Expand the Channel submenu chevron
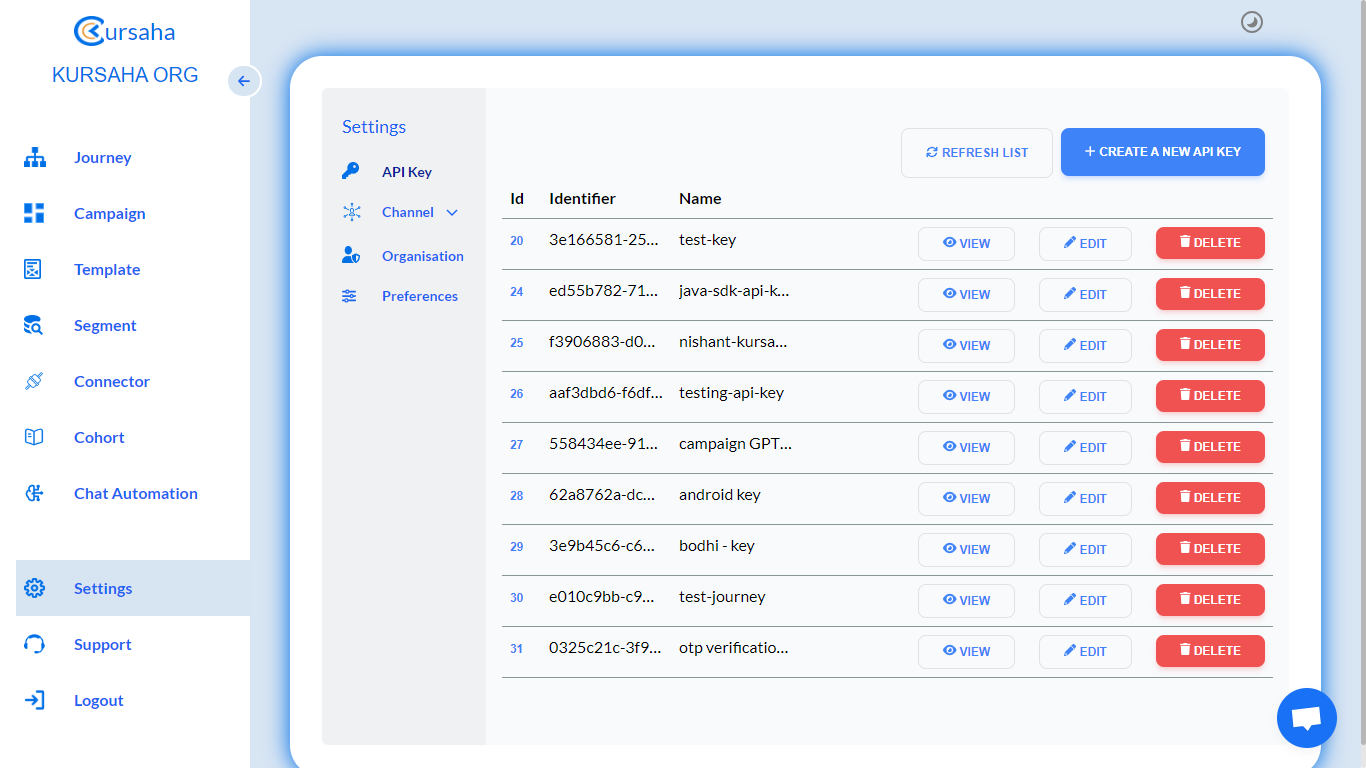 [x=452, y=212]
